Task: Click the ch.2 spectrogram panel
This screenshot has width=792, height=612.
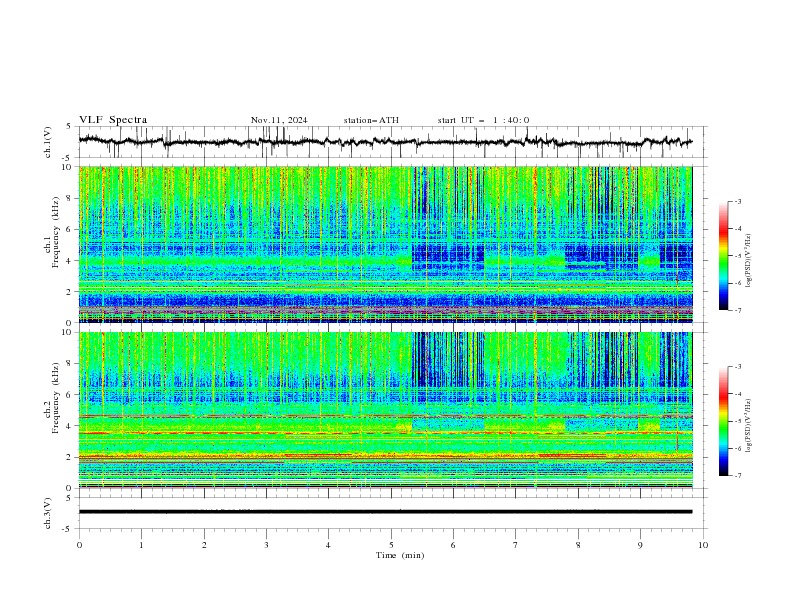Action: [385, 410]
